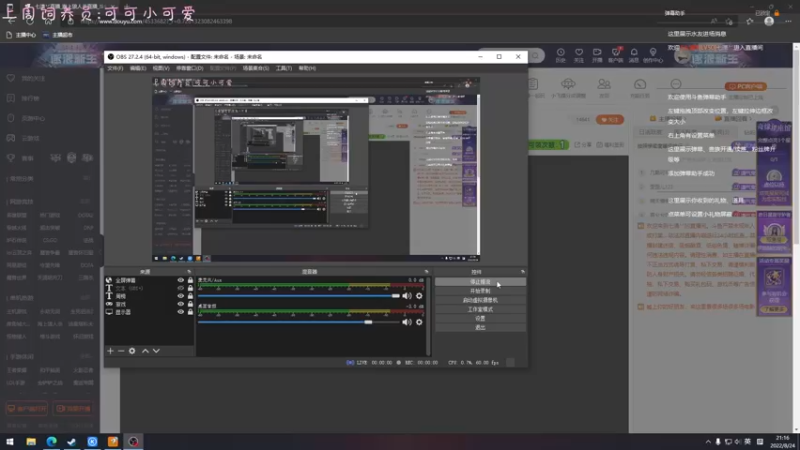Image resolution: width=800 pixels, height=450 pixels.
Task: Click 退出 exit button in OBS controls
Action: click(x=480, y=328)
